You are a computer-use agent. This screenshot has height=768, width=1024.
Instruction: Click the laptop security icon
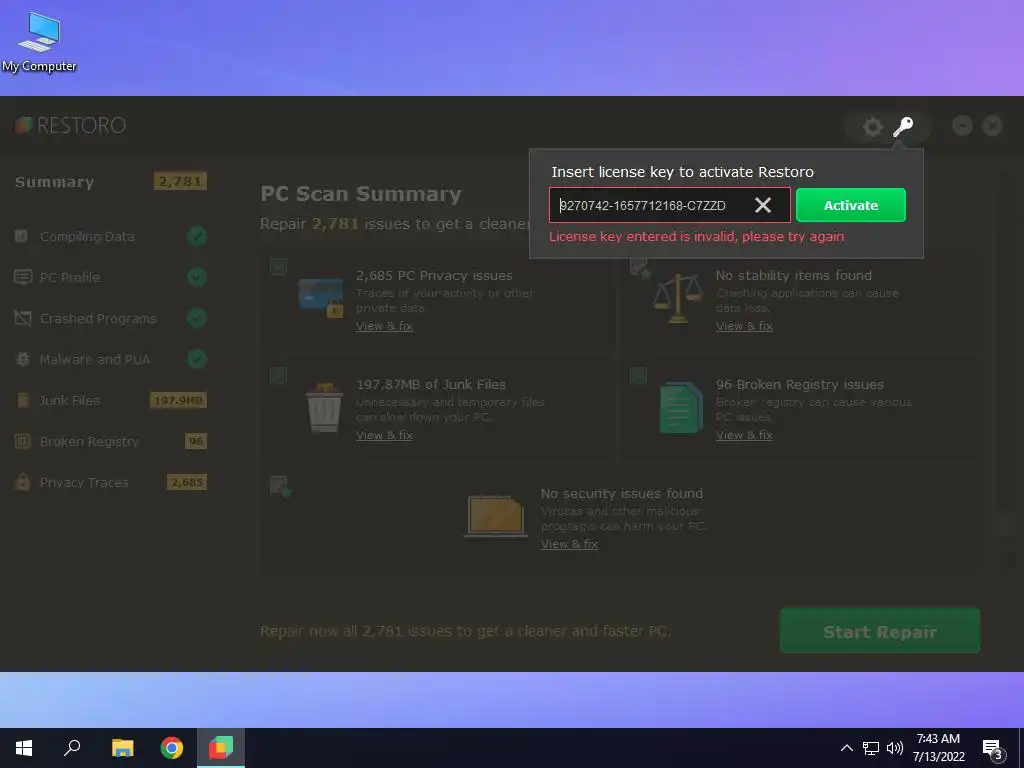click(496, 516)
